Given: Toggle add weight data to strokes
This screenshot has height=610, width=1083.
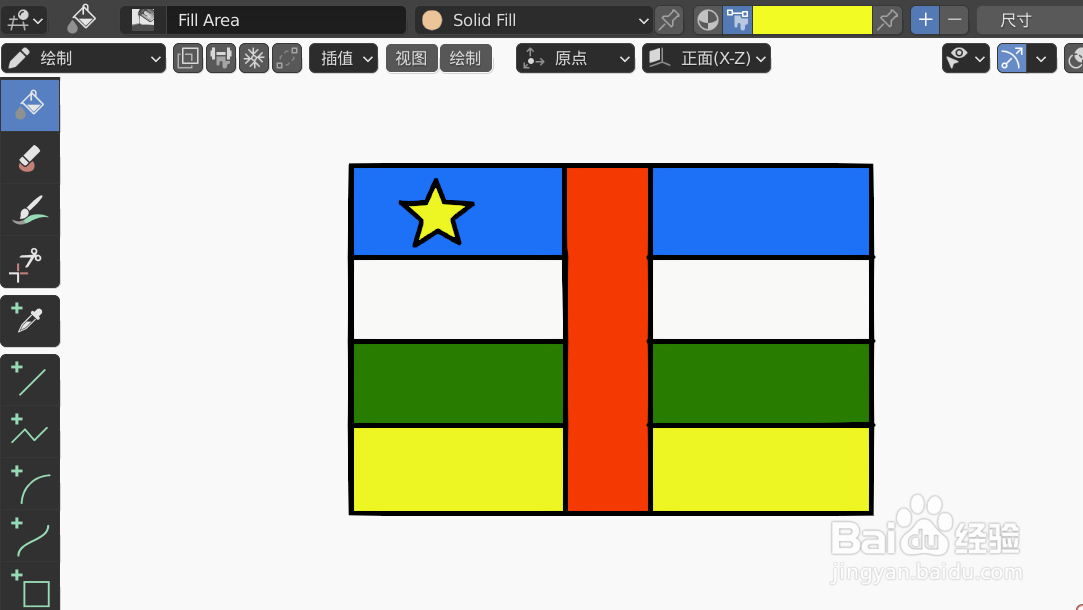Looking at the screenshot, I should [221, 58].
